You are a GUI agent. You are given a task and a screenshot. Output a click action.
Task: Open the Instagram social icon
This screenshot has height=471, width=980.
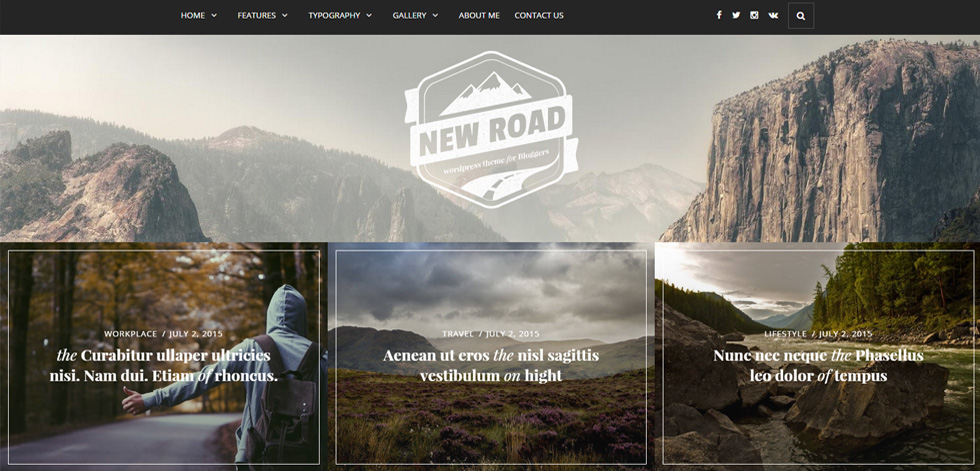point(754,15)
